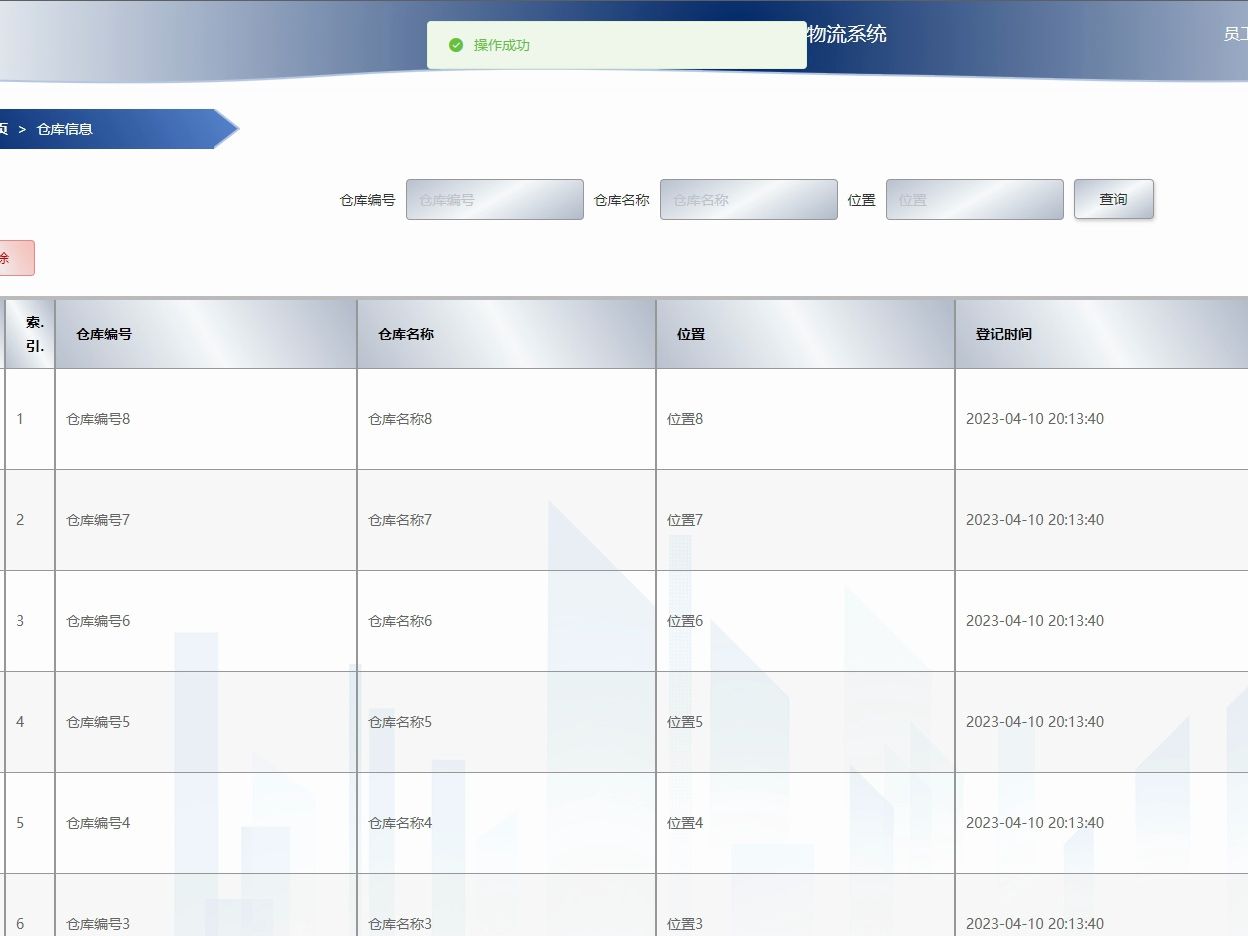Click the 仓库编号 column header
The height and width of the screenshot is (936, 1248).
pos(100,333)
